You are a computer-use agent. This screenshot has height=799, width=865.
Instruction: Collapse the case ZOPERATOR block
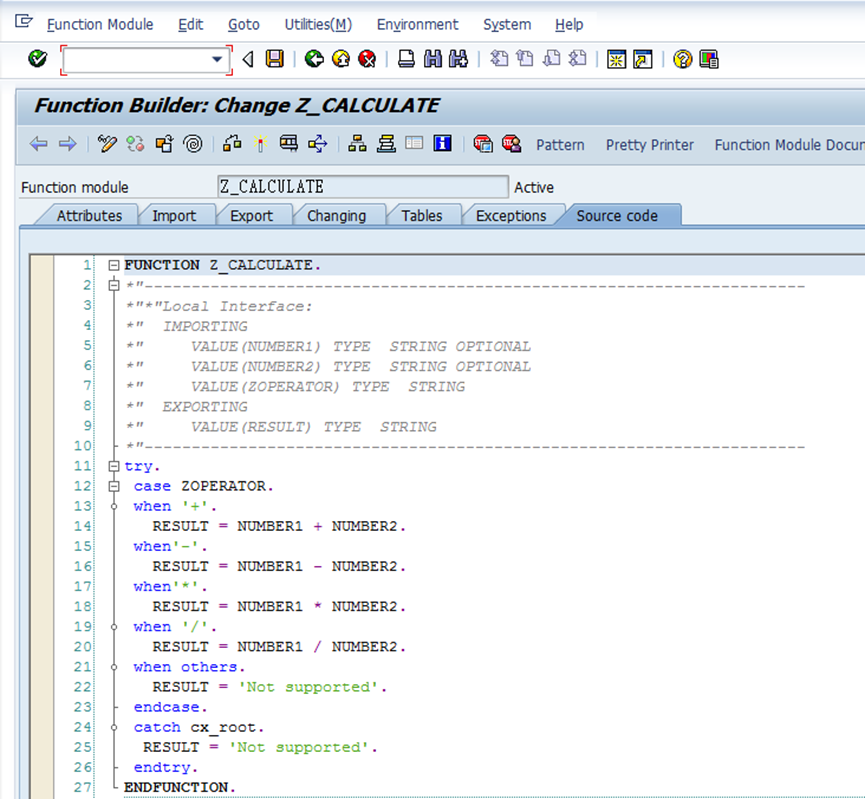pos(114,487)
